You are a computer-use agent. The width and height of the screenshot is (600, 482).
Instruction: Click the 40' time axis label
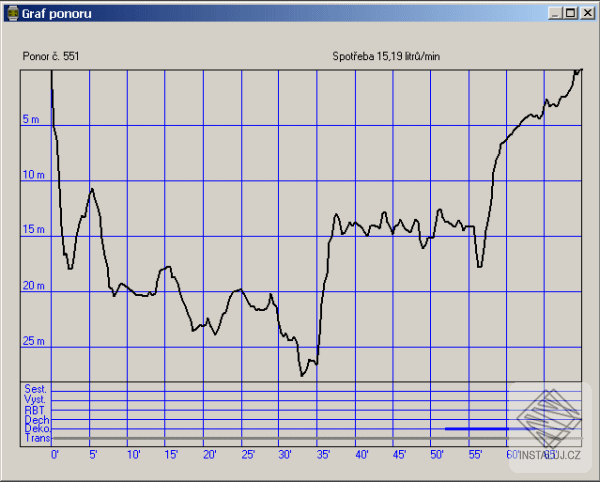point(362,454)
